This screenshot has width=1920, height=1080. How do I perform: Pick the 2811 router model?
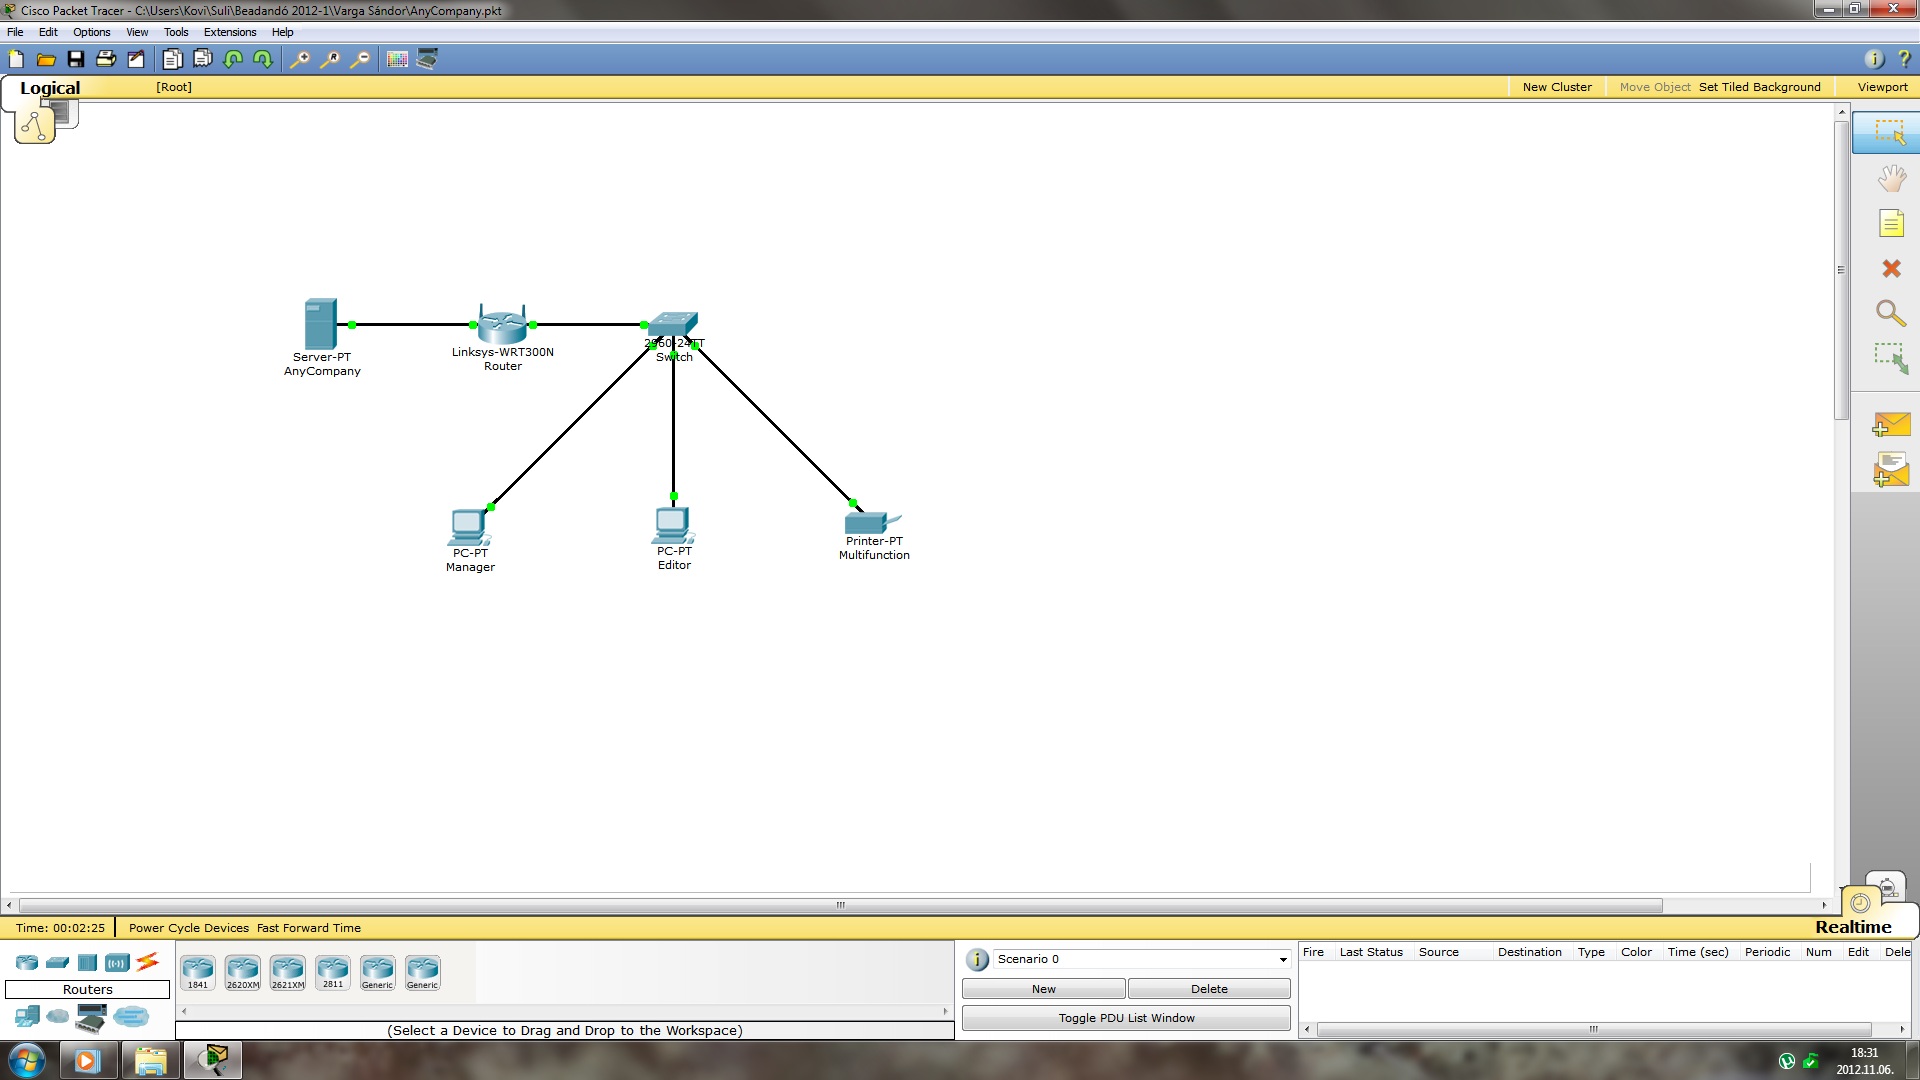pos(333,972)
